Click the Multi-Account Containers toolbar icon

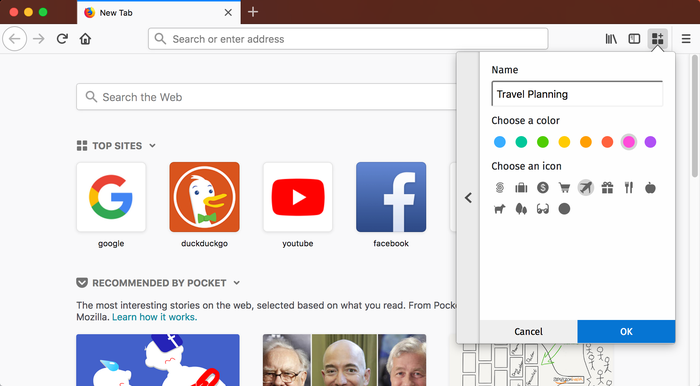[658, 39]
